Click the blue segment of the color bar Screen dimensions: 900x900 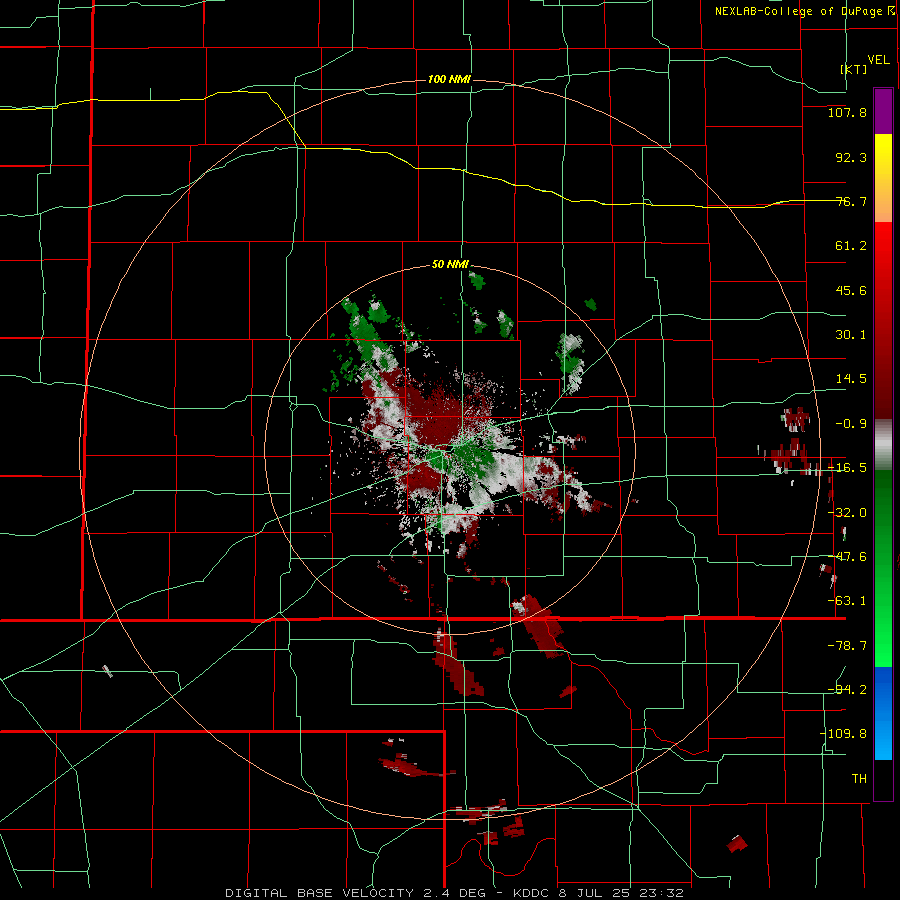coord(883,713)
